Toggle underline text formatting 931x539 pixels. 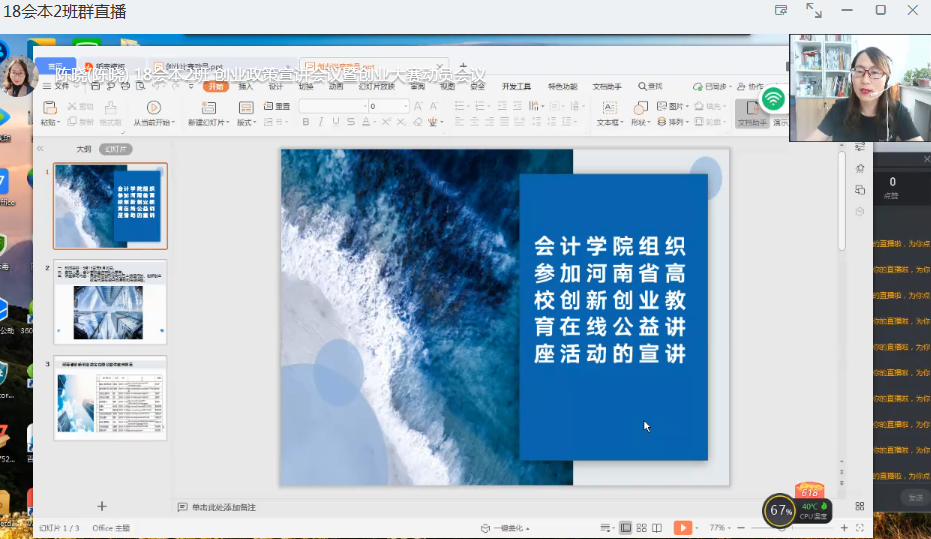(334, 122)
